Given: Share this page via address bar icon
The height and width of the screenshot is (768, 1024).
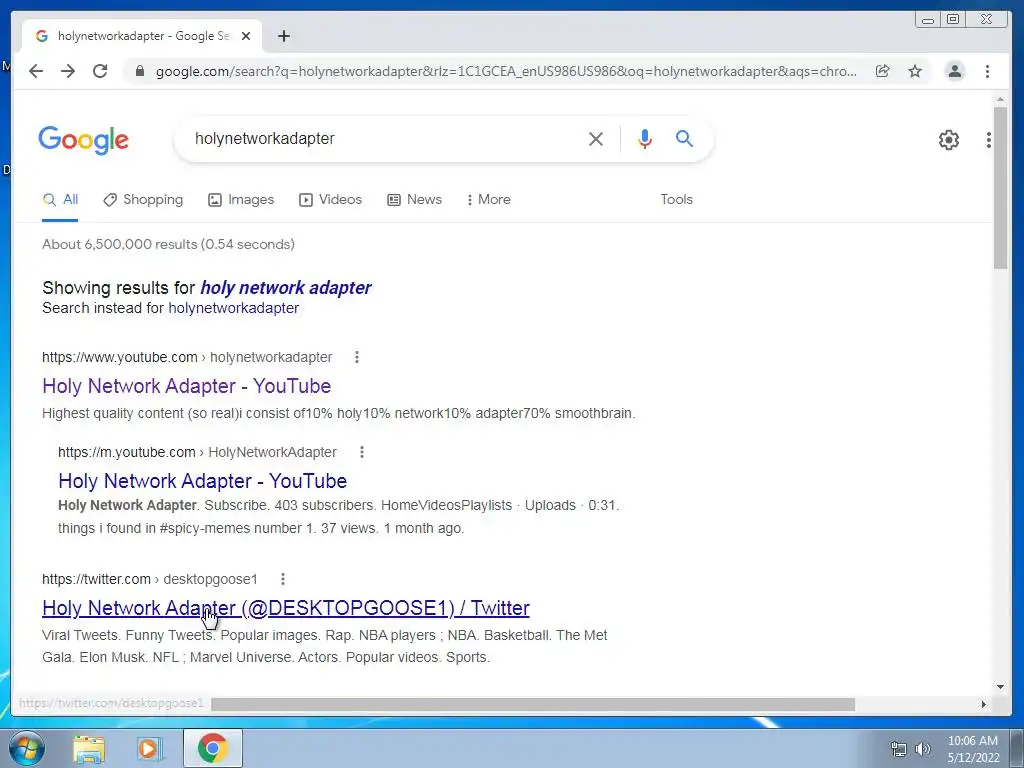Looking at the screenshot, I should pos(882,71).
